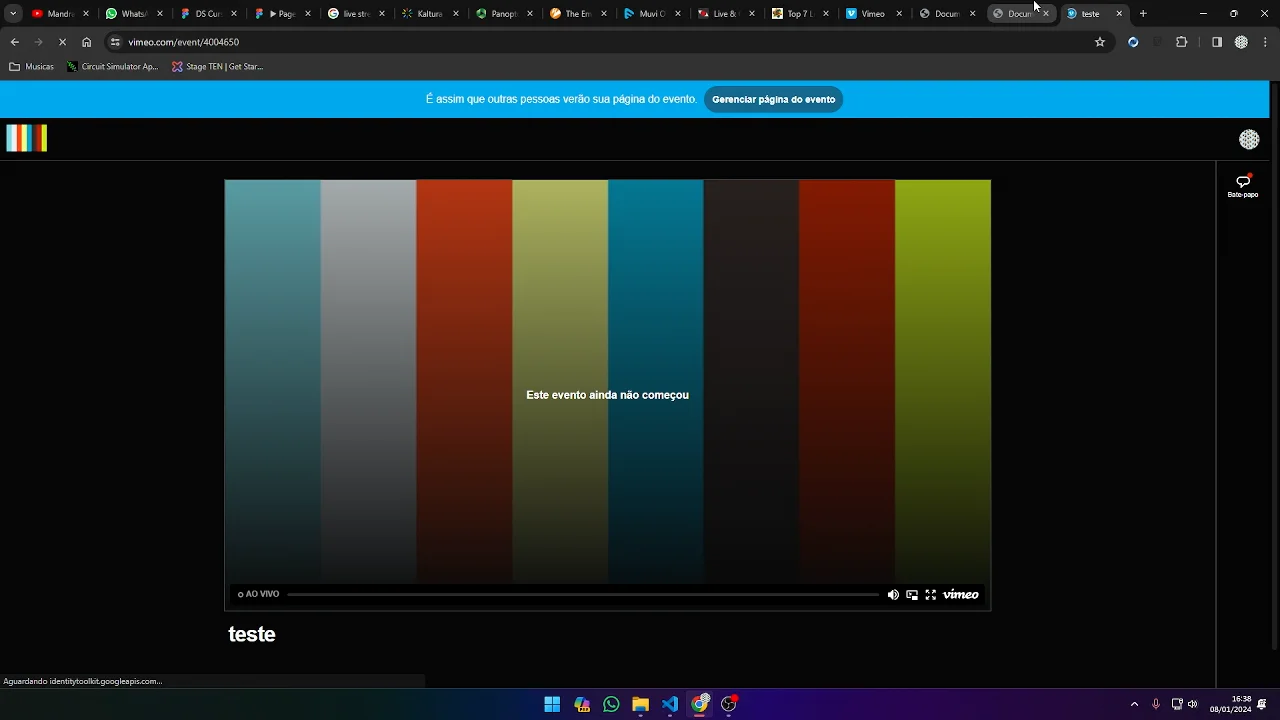1280x720 pixels.
Task: Open the Musicas bookmark folder
Action: tap(32, 67)
